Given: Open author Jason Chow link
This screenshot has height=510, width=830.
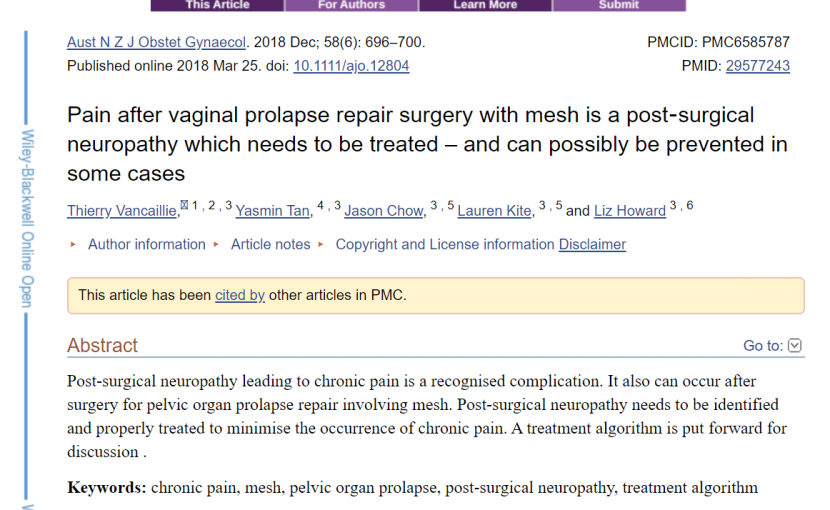Looking at the screenshot, I should [x=384, y=211].
